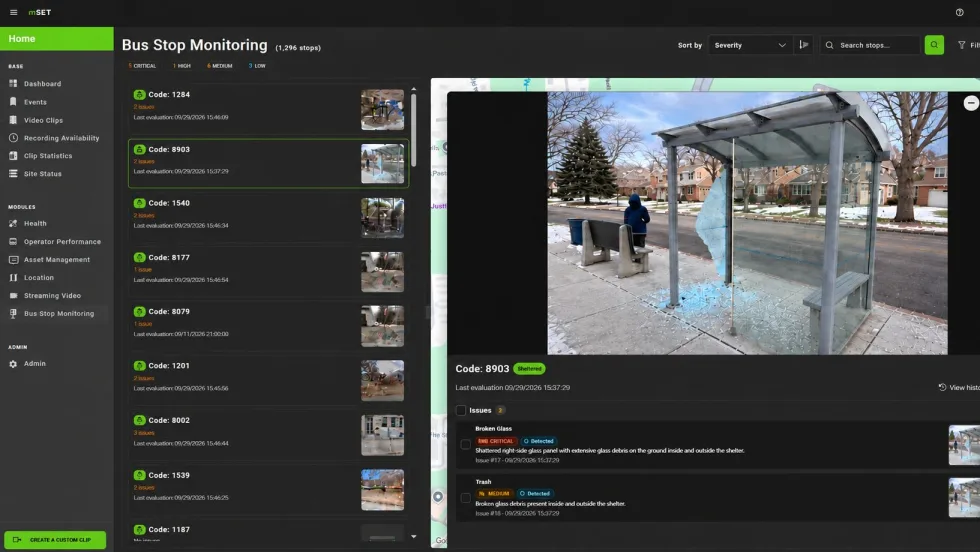The width and height of the screenshot is (980, 552).
Task: Filter by Critical severity tag
Action: click(142, 66)
